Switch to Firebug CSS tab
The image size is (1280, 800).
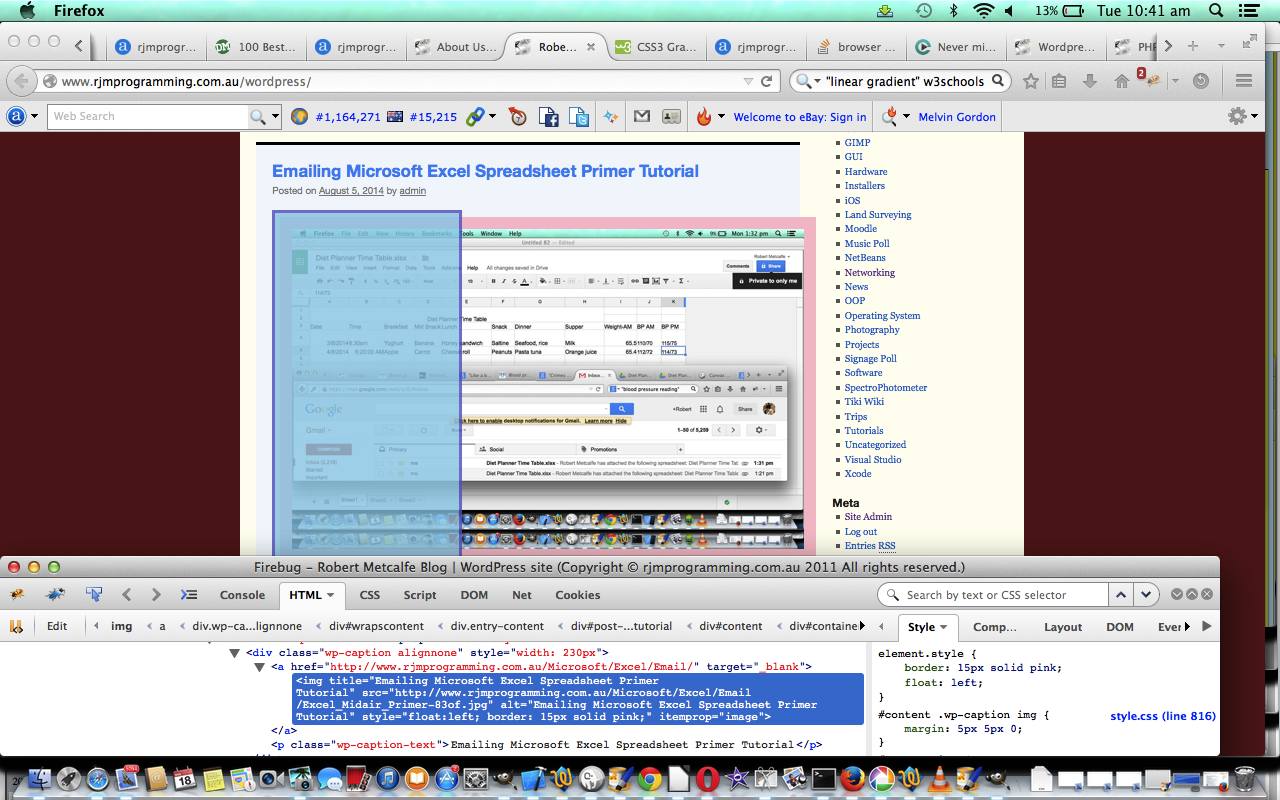point(370,594)
